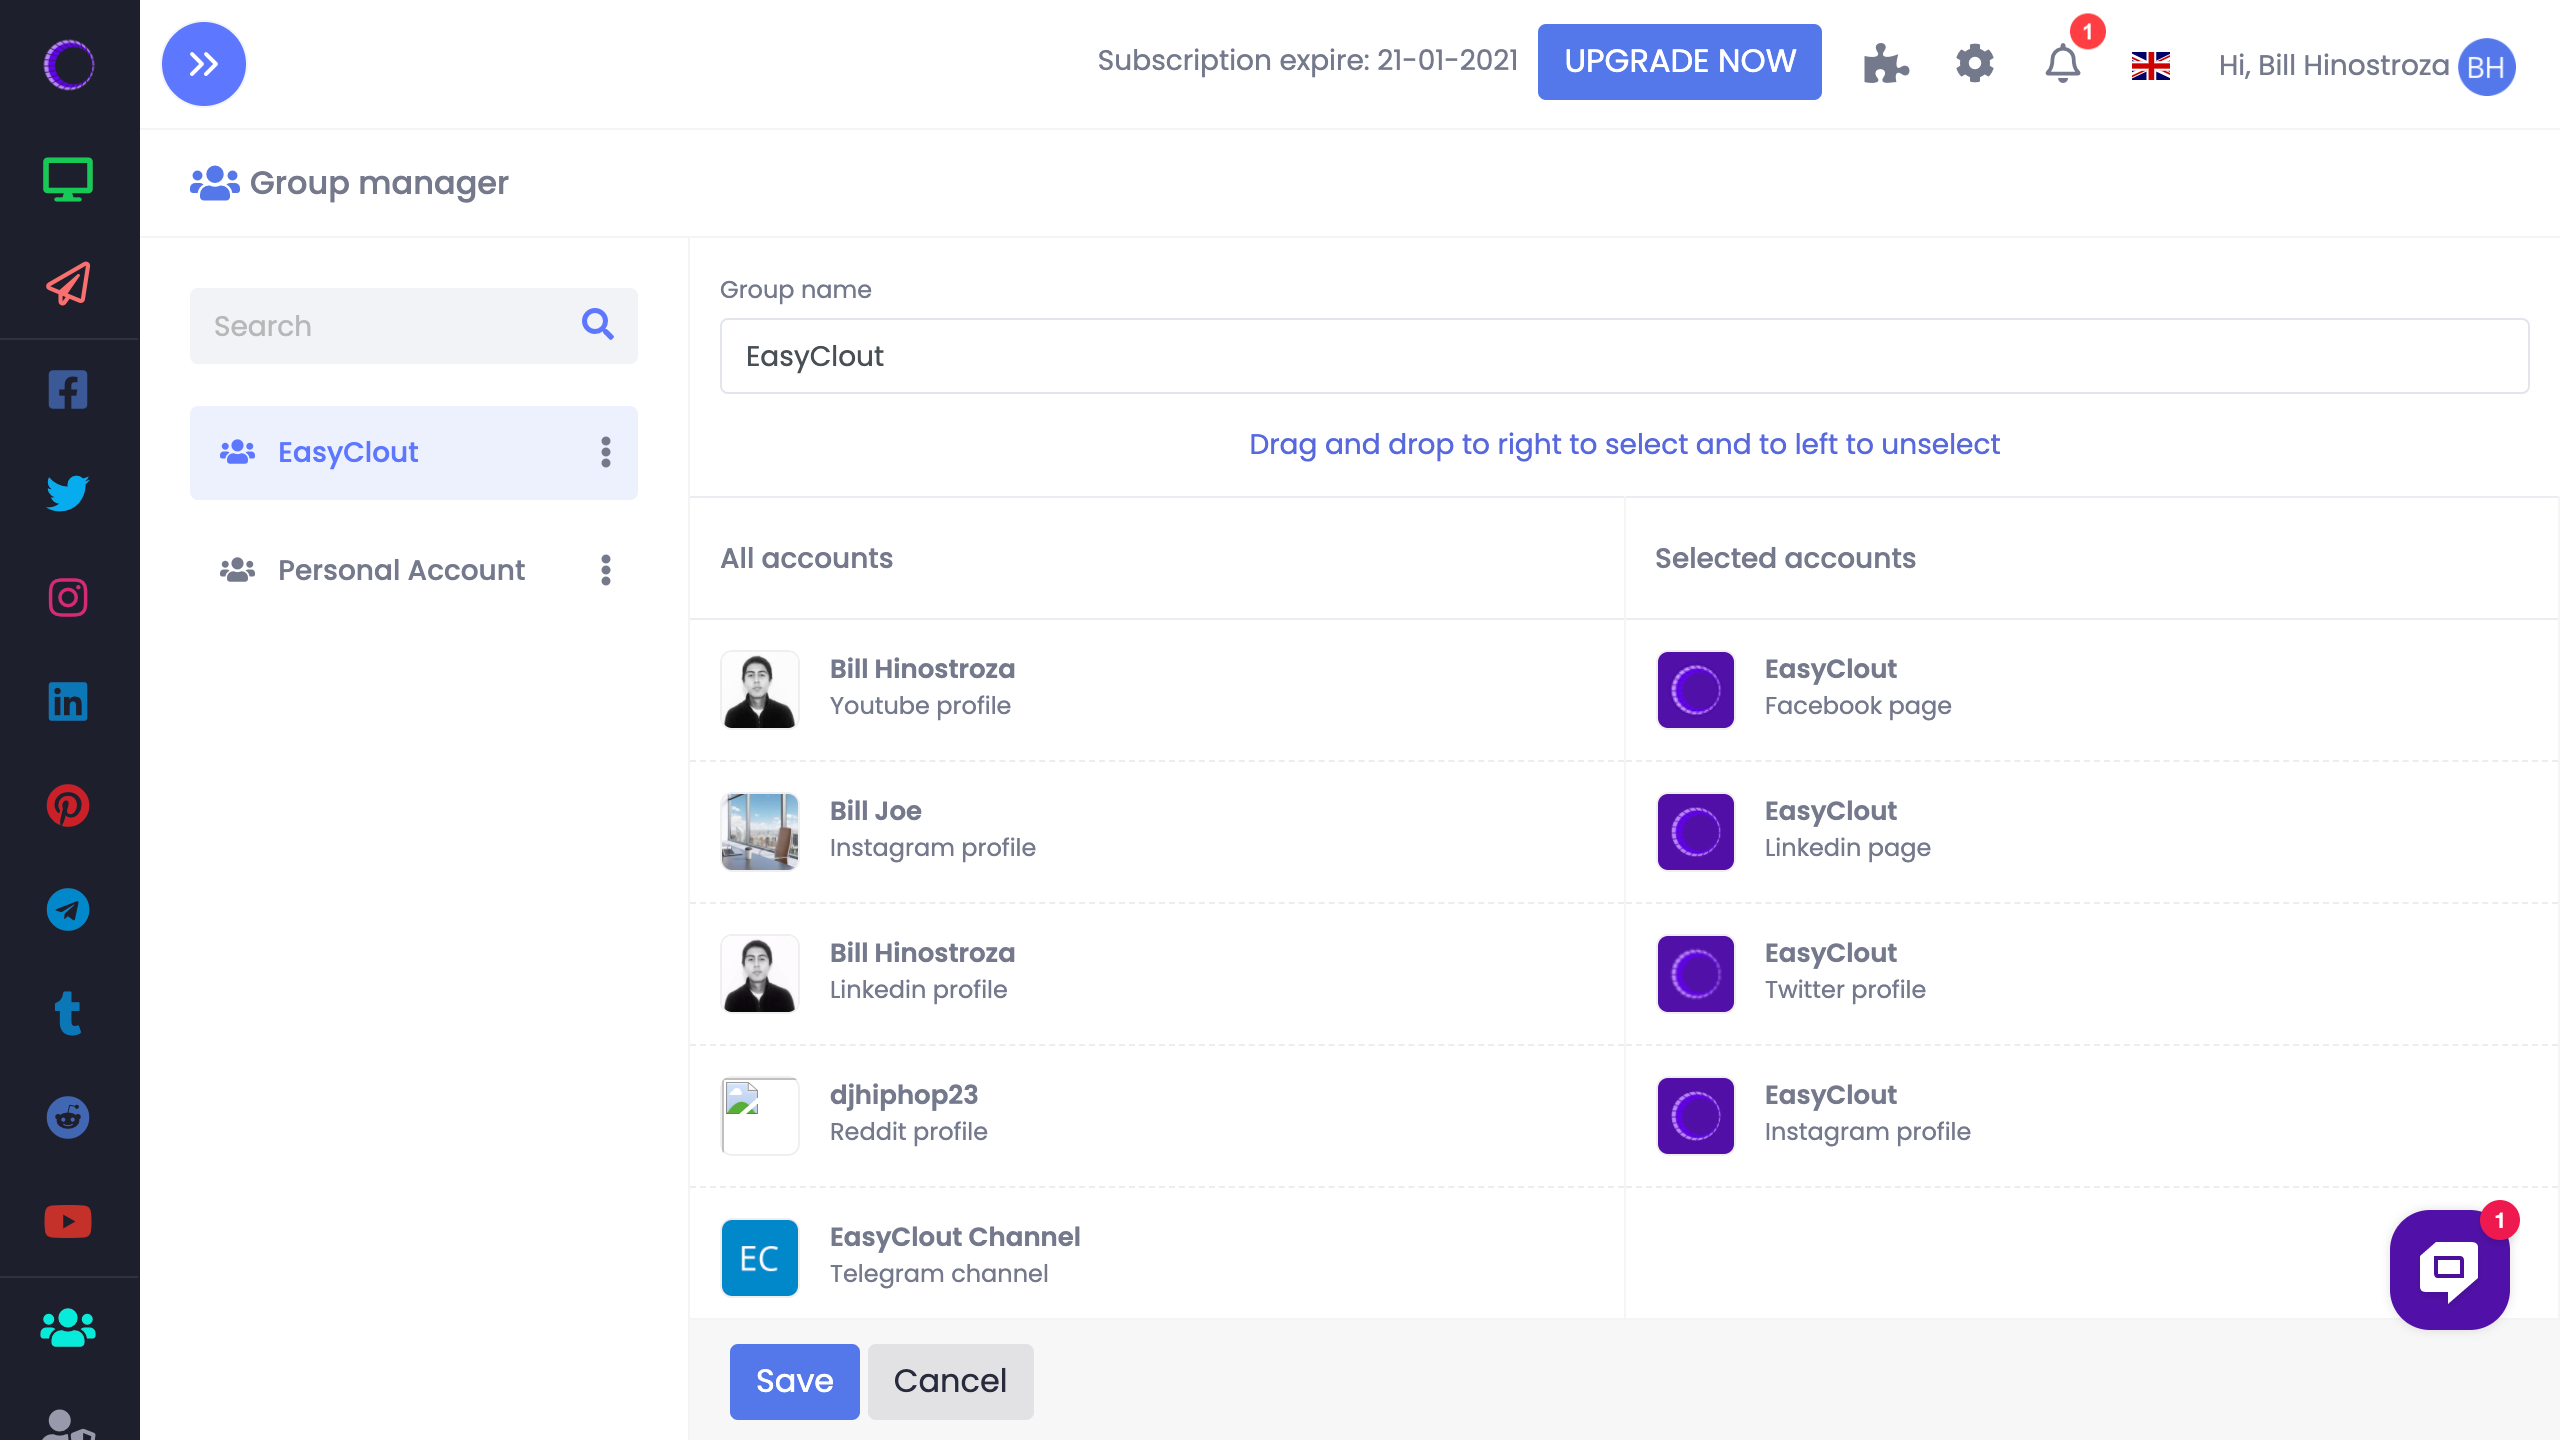Open the post publishing paper-plane icon
The width and height of the screenshot is (2560, 1440).
point(68,284)
